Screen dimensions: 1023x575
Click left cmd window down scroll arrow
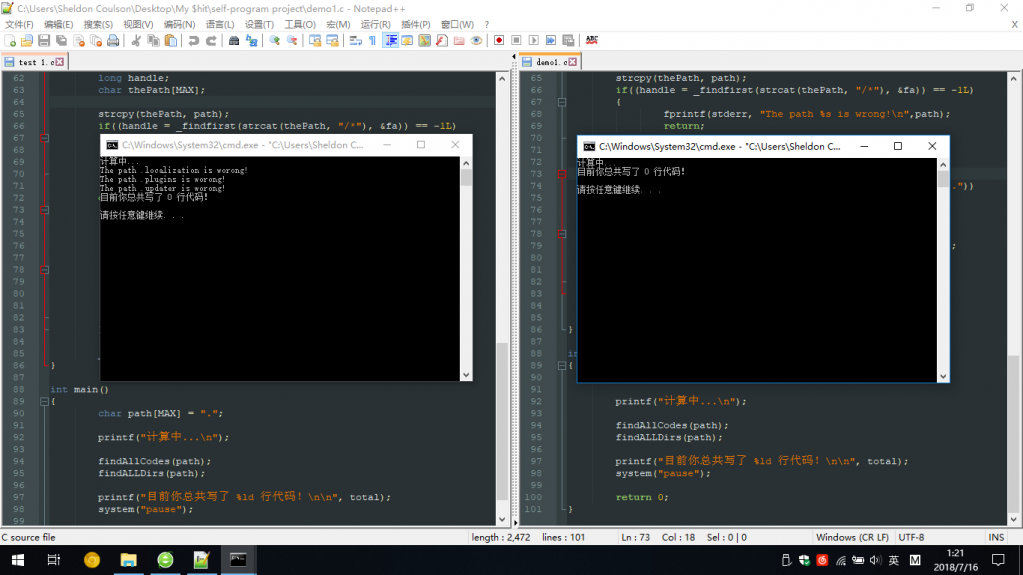(x=466, y=375)
